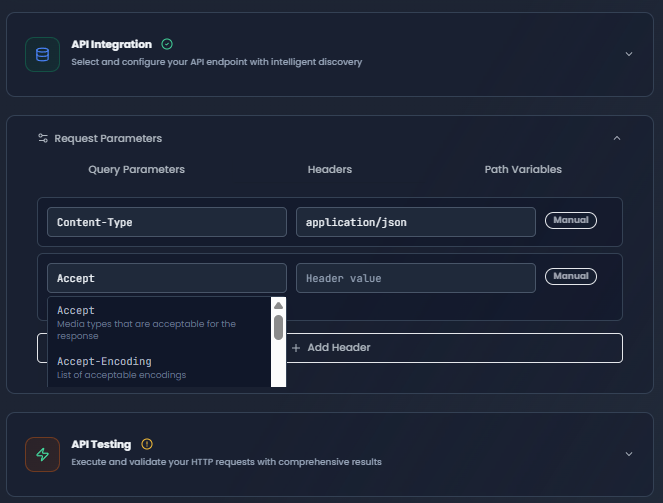Click the Request Parameters sliders icon
This screenshot has height=503, width=663.
[x=43, y=138]
